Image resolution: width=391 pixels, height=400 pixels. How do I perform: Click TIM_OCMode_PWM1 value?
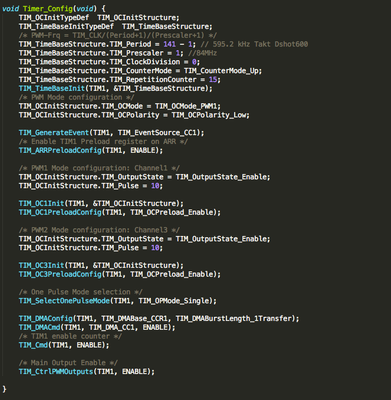pos(186,106)
